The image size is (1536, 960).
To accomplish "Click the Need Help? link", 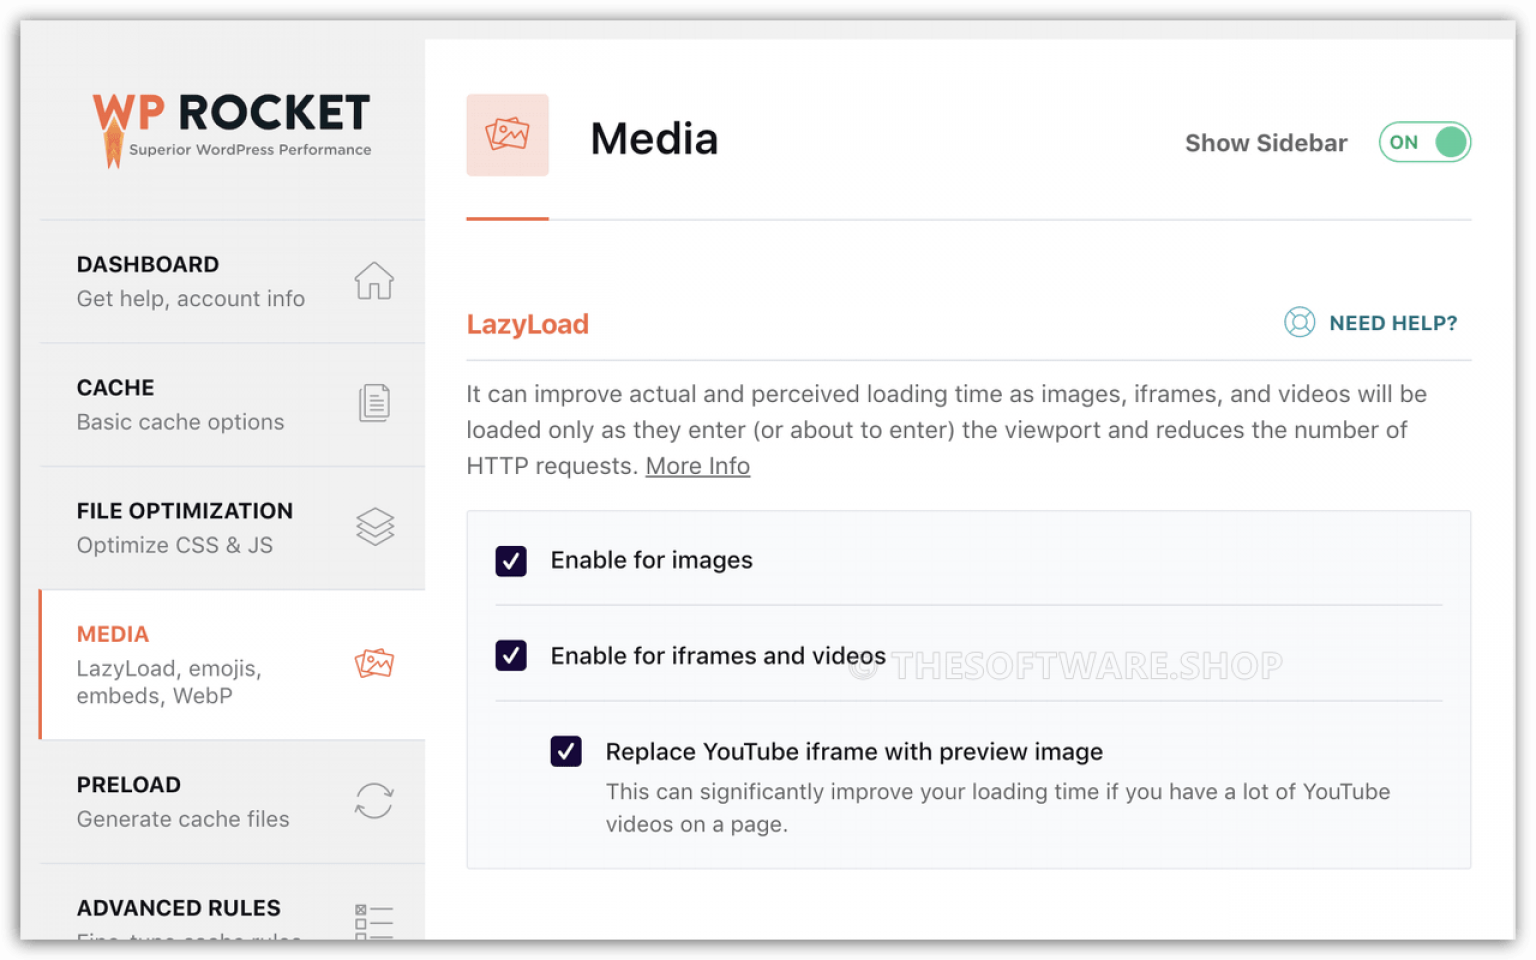I will [x=1393, y=323].
